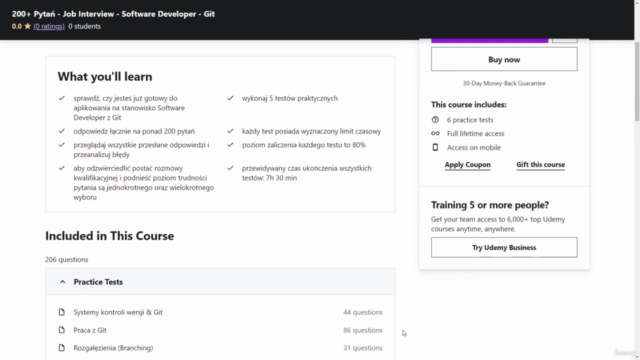Click the Full lifetime access text
Viewport: 640px width, 360px height.
(476, 133)
